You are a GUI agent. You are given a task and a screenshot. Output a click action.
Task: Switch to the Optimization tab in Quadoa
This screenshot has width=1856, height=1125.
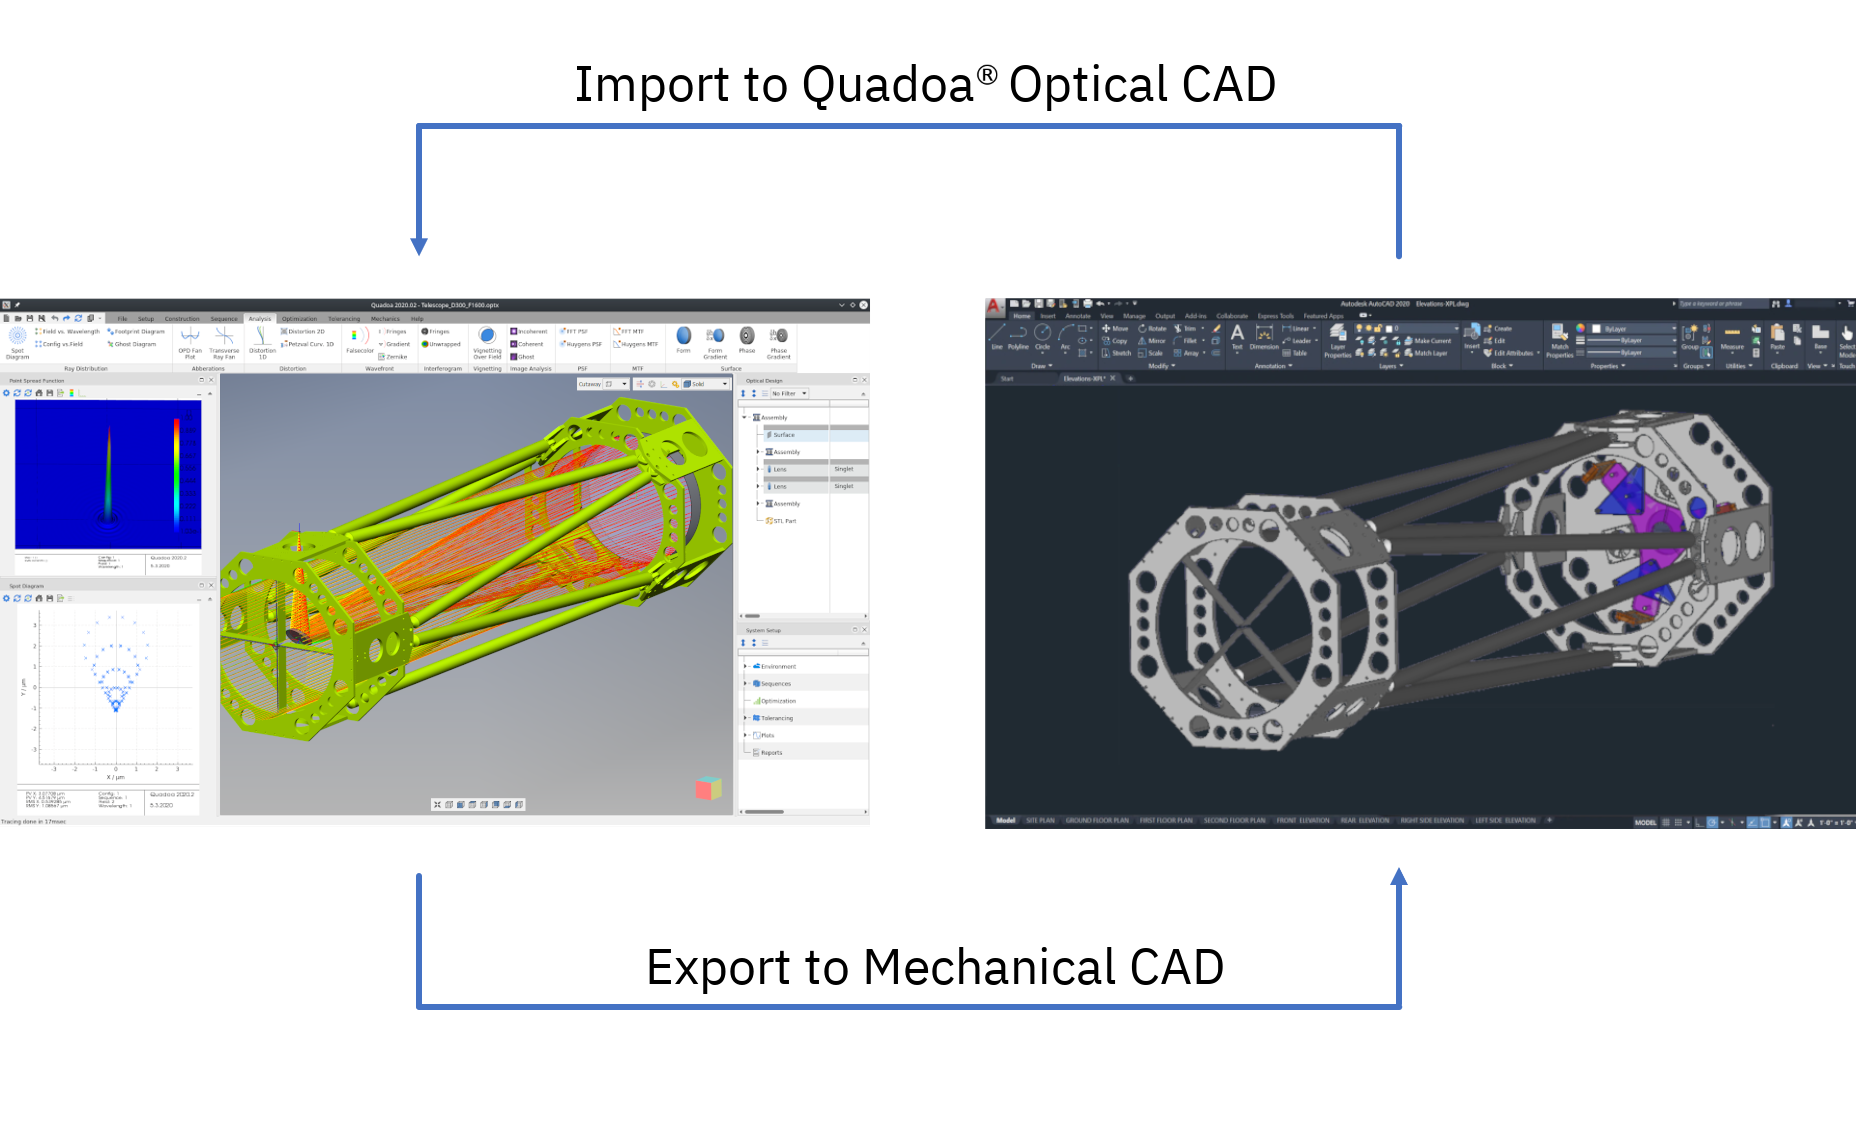299,319
